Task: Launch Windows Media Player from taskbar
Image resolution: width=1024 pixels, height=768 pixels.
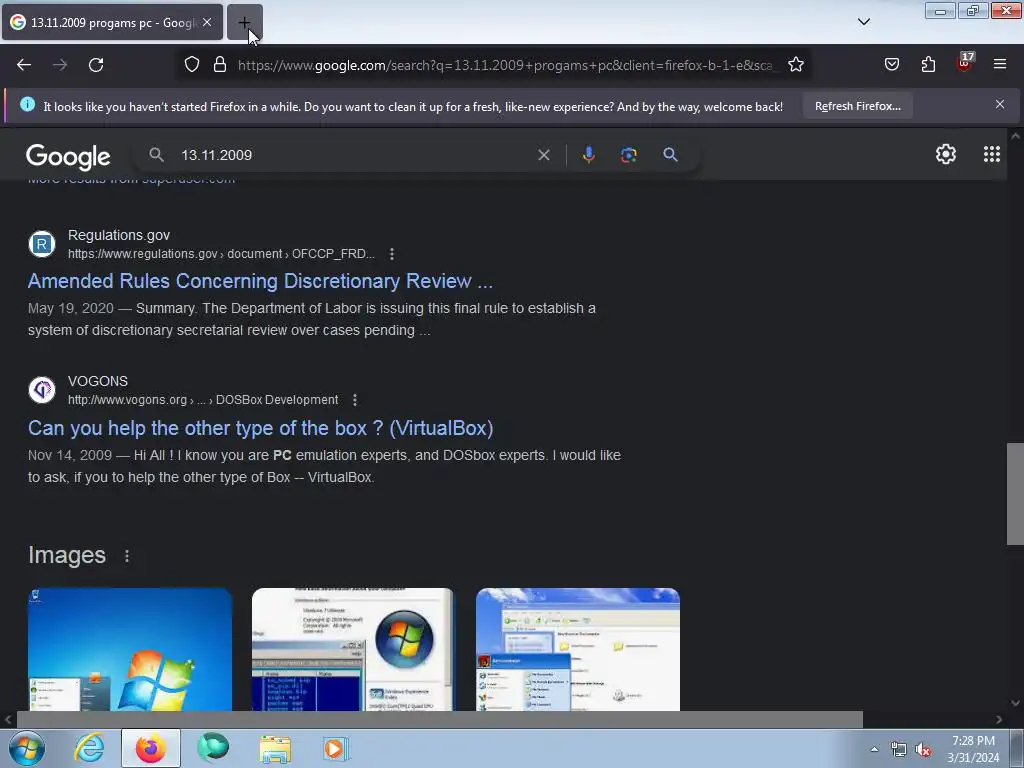Action: (336, 748)
